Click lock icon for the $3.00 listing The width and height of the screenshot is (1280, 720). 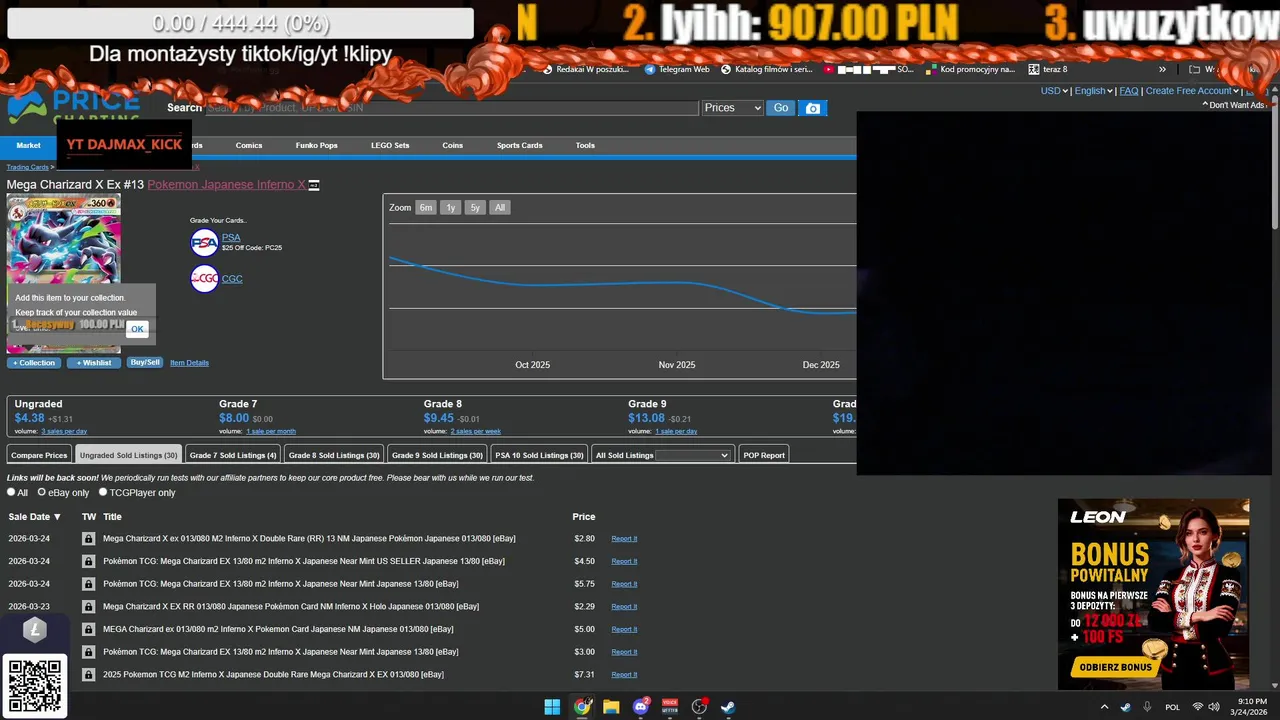click(88, 652)
